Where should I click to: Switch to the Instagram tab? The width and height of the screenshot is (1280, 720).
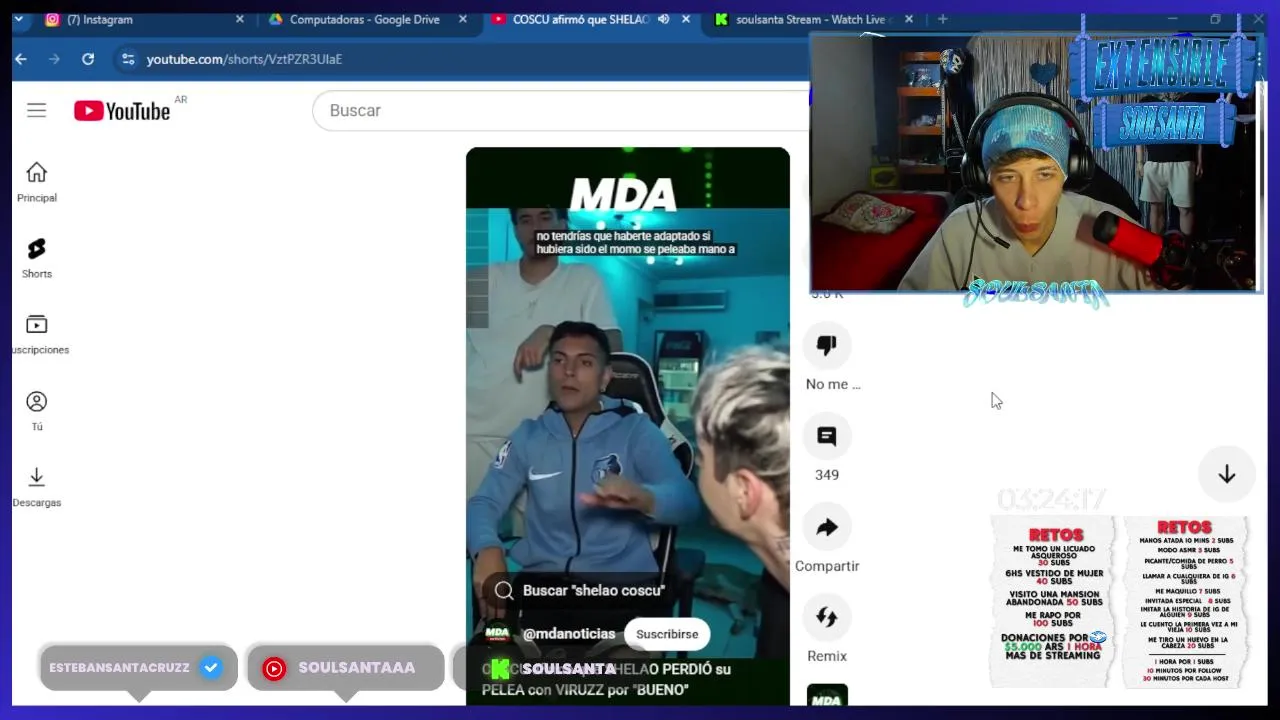[x=141, y=19]
